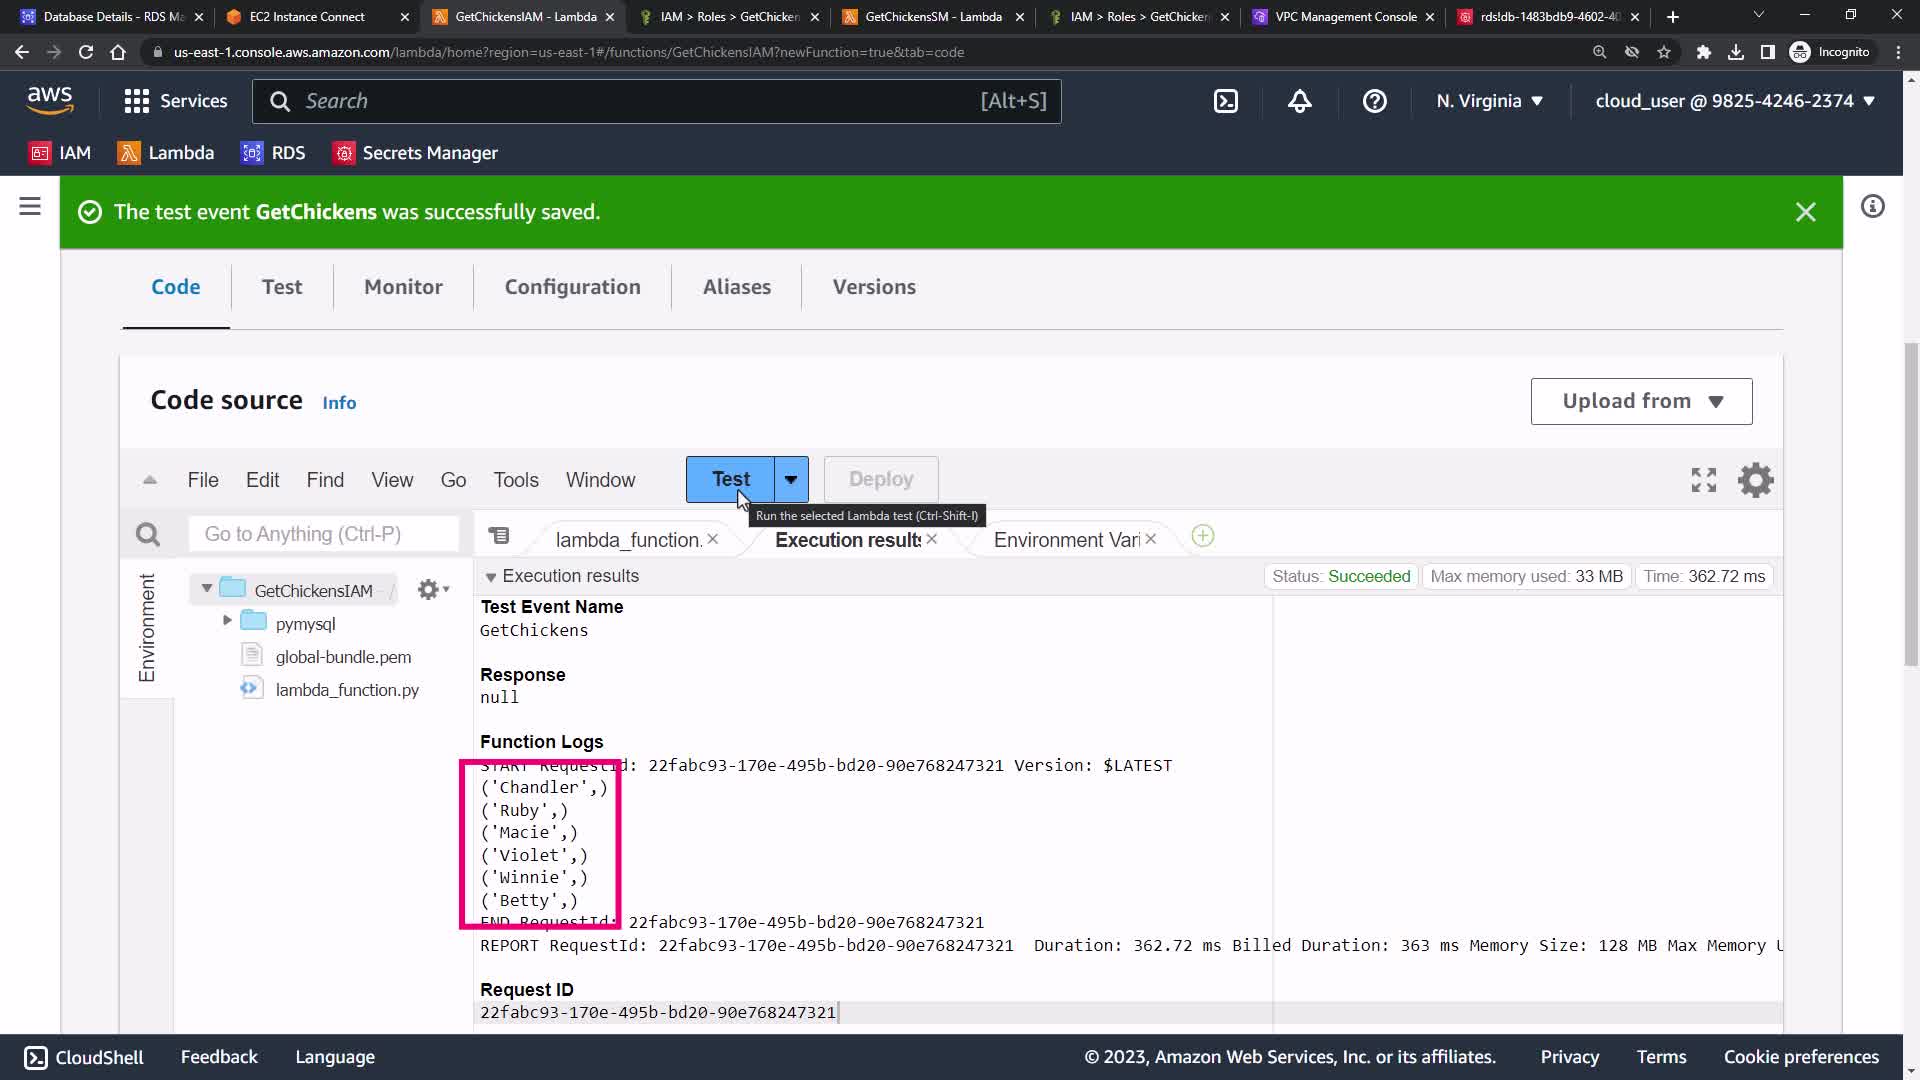Add new editor tab with plus icon
This screenshot has height=1080, width=1920.
pyautogui.click(x=1203, y=537)
